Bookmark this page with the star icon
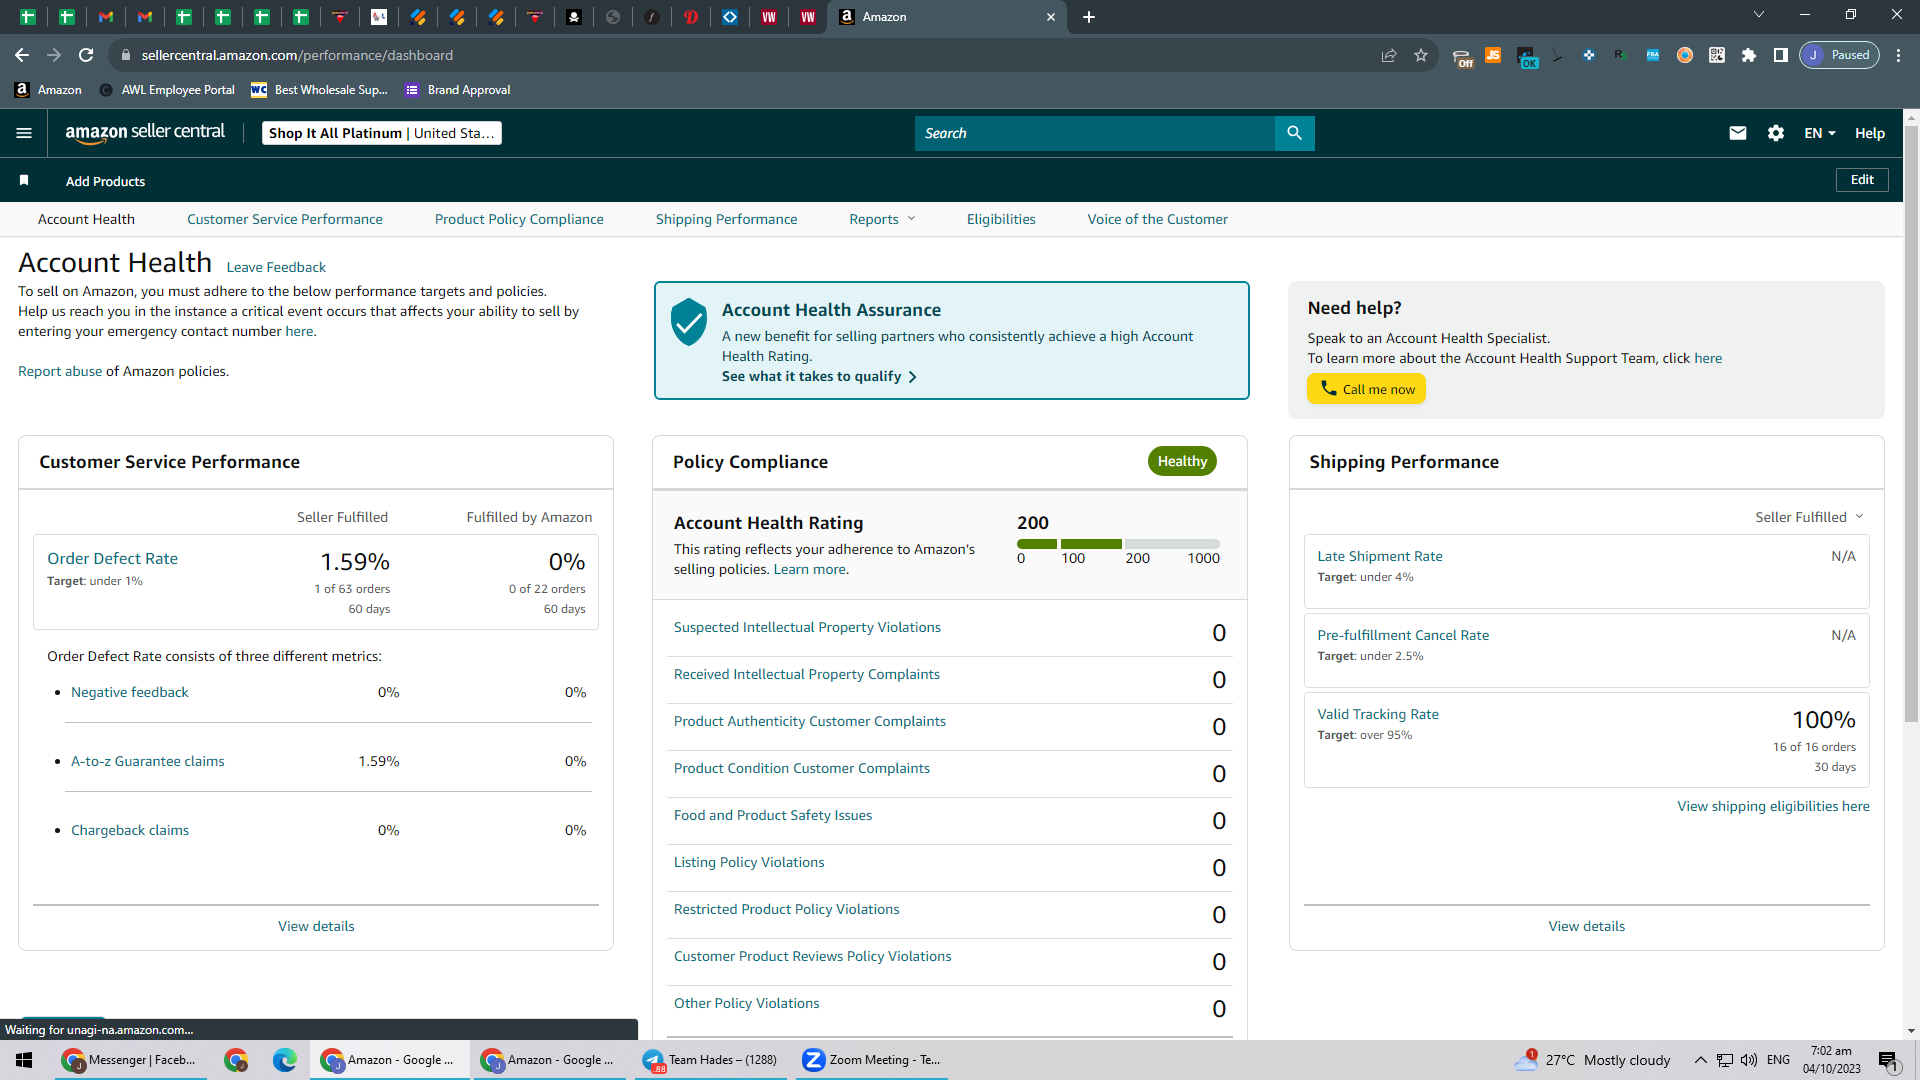Screen dimensions: 1920x1080 coord(1421,55)
